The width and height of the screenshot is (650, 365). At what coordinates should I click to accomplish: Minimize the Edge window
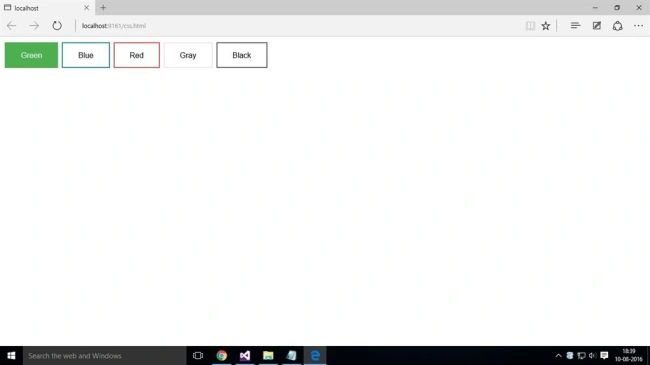click(595, 7)
